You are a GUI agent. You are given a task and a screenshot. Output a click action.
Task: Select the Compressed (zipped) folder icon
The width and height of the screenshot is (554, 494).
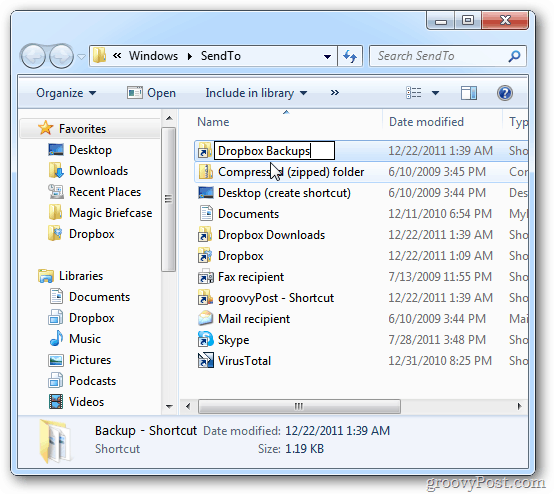click(x=205, y=172)
